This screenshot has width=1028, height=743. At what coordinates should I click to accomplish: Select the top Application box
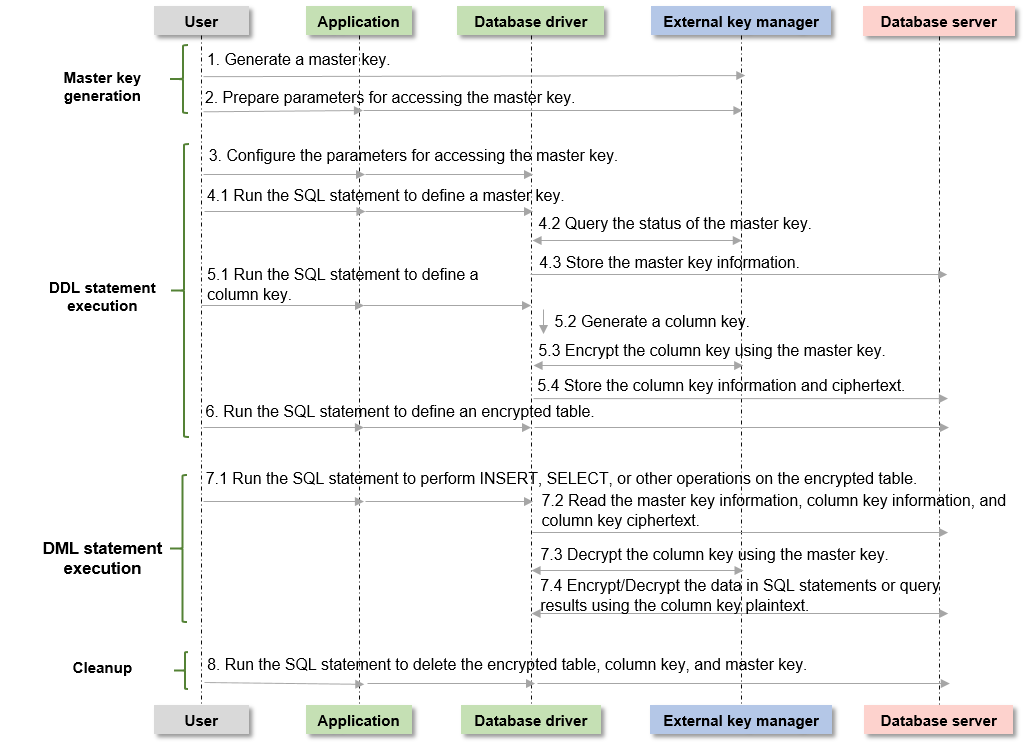tap(358, 21)
